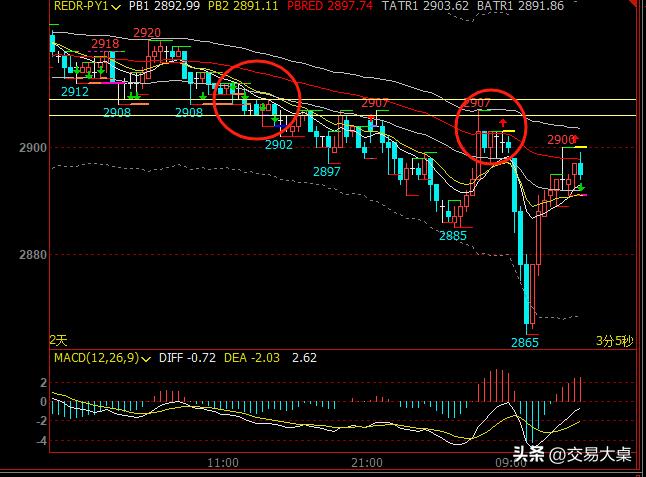
Task: Select the BATR1 2891.86 readout
Action: (x=520, y=6)
